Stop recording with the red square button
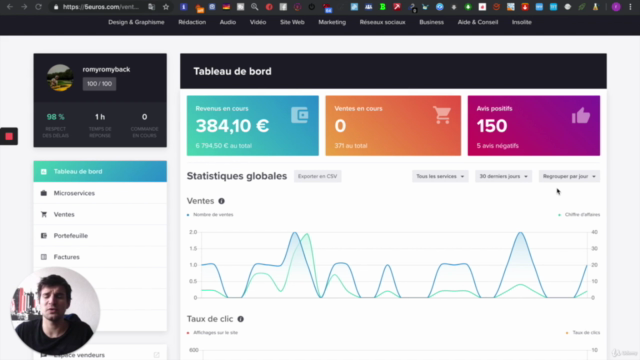Viewport: 640px width, 360px height. click(x=9, y=136)
